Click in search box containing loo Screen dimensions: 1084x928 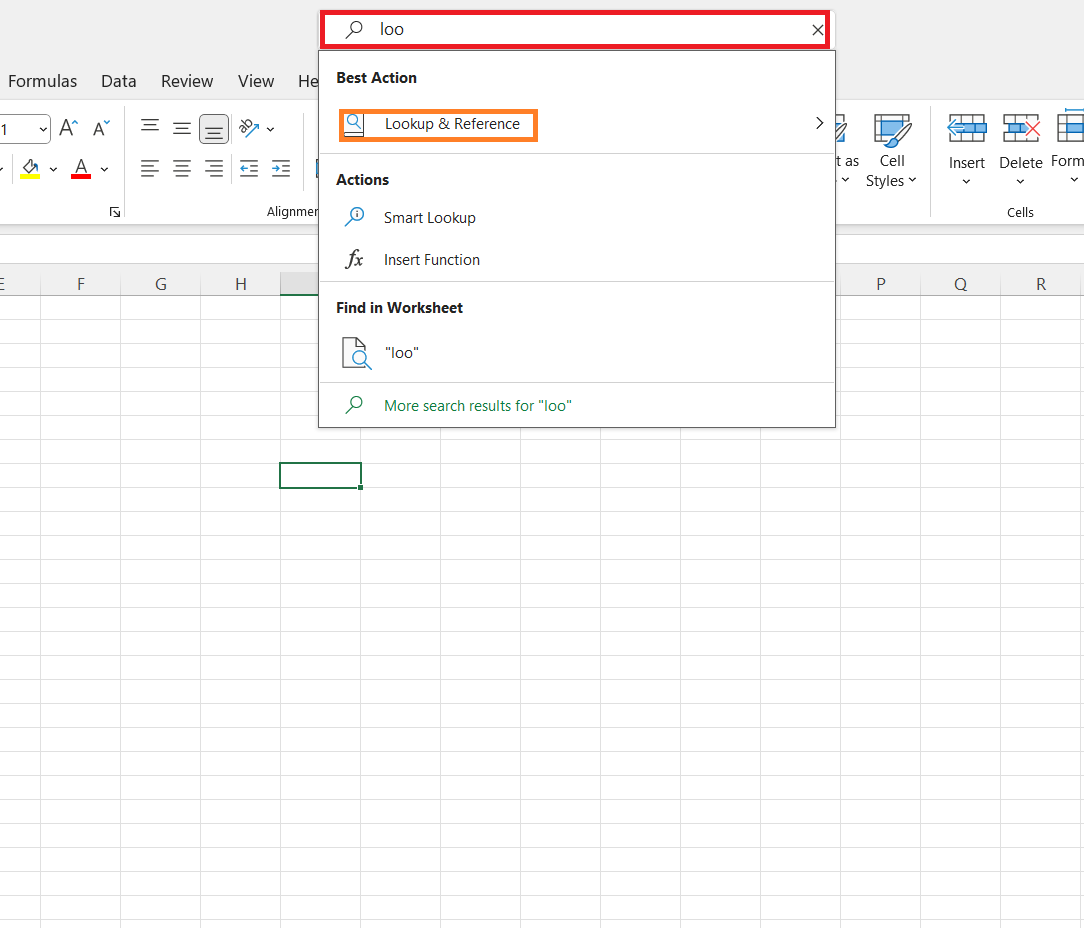click(x=575, y=30)
